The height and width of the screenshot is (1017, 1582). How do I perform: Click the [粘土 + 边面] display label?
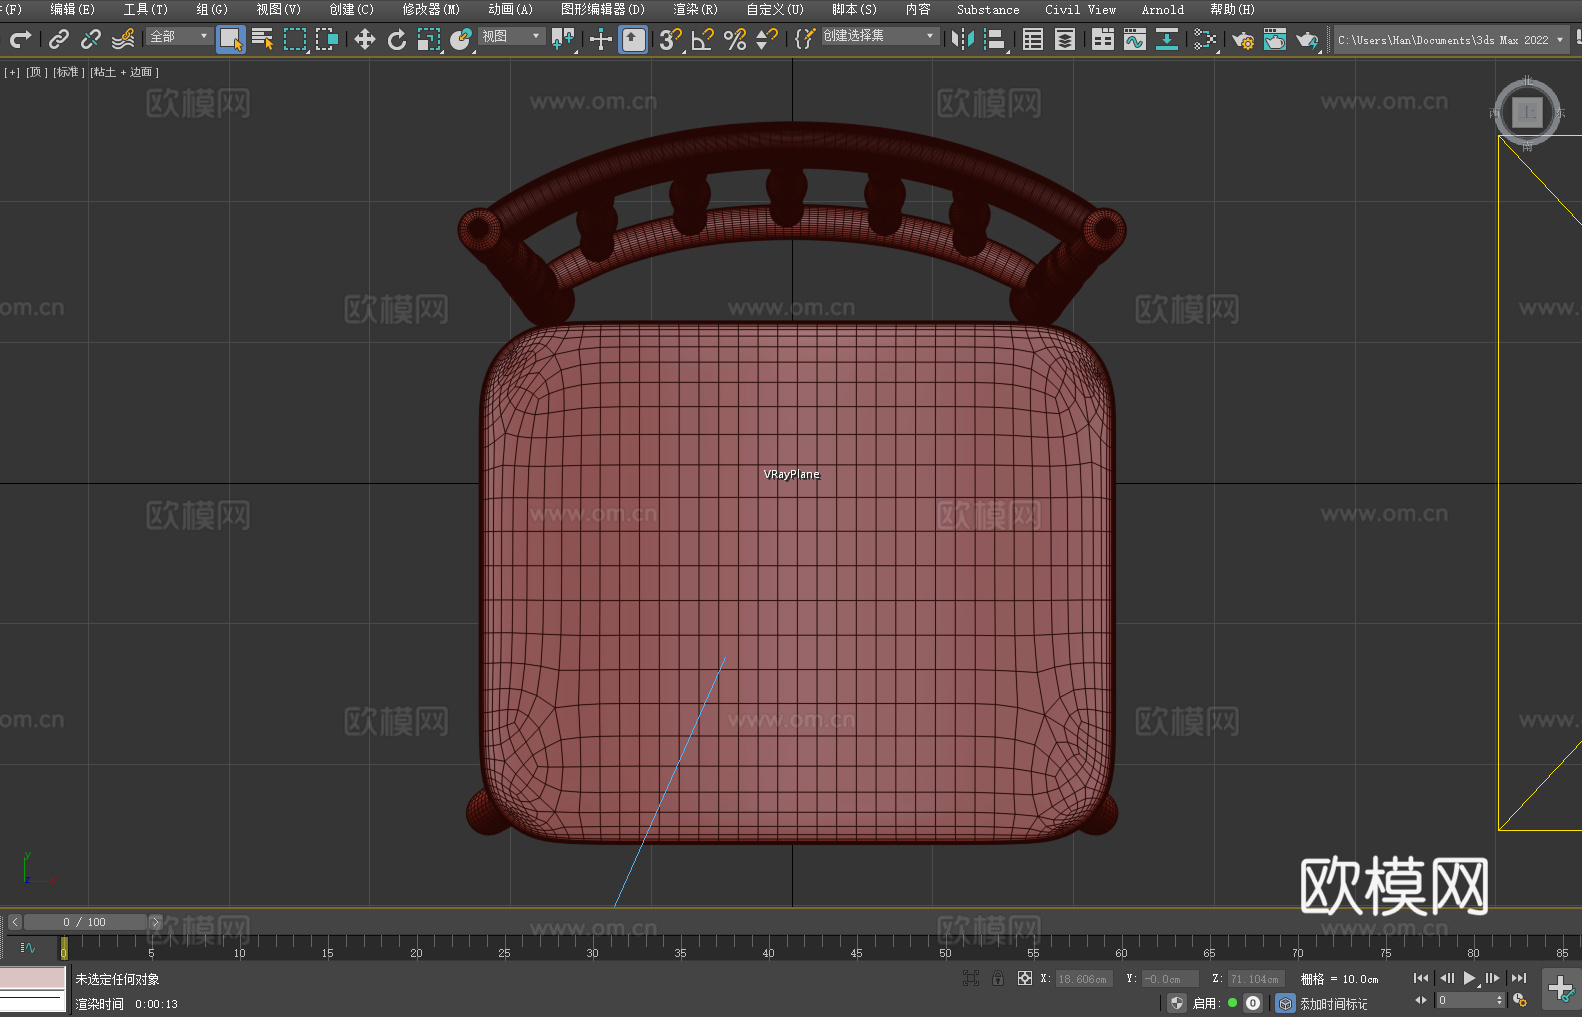[125, 72]
